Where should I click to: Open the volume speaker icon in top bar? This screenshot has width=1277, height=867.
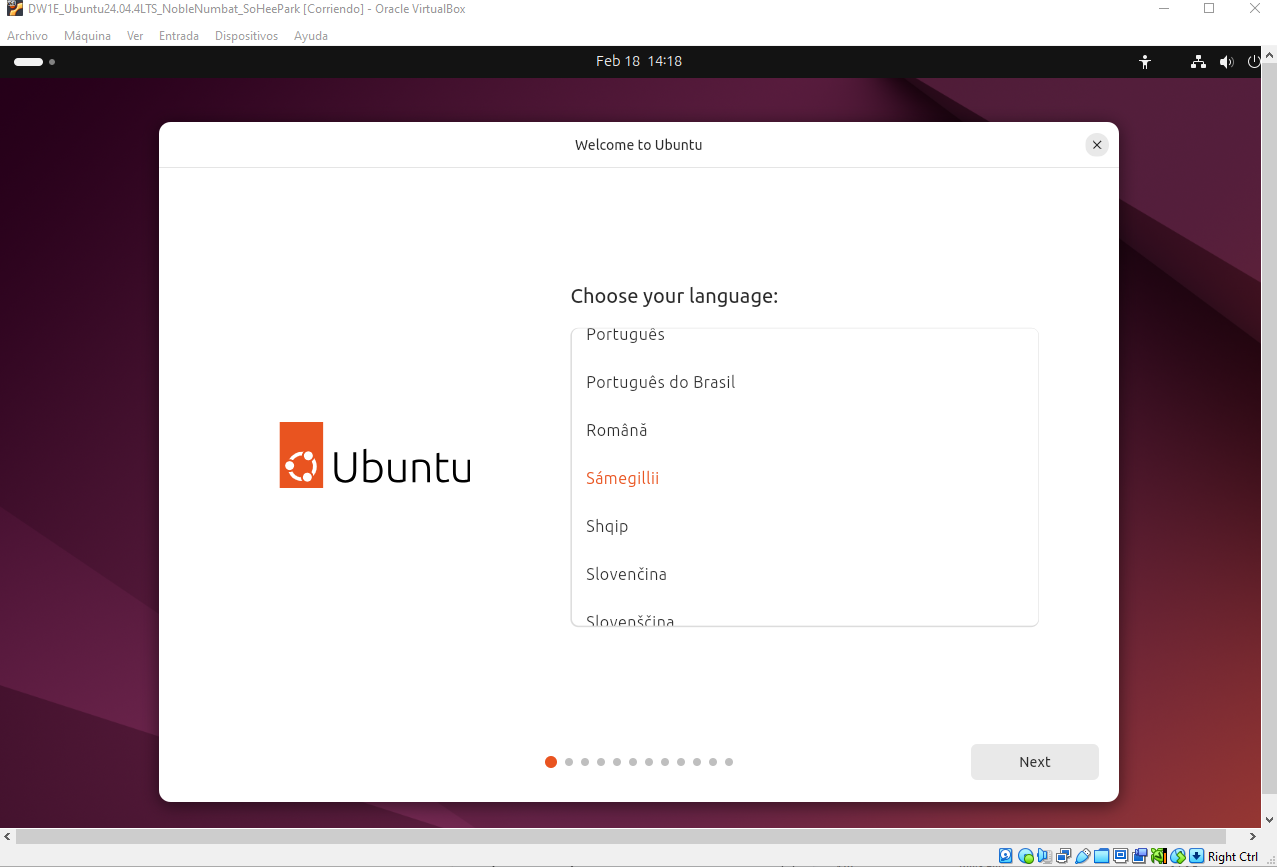[1227, 62]
